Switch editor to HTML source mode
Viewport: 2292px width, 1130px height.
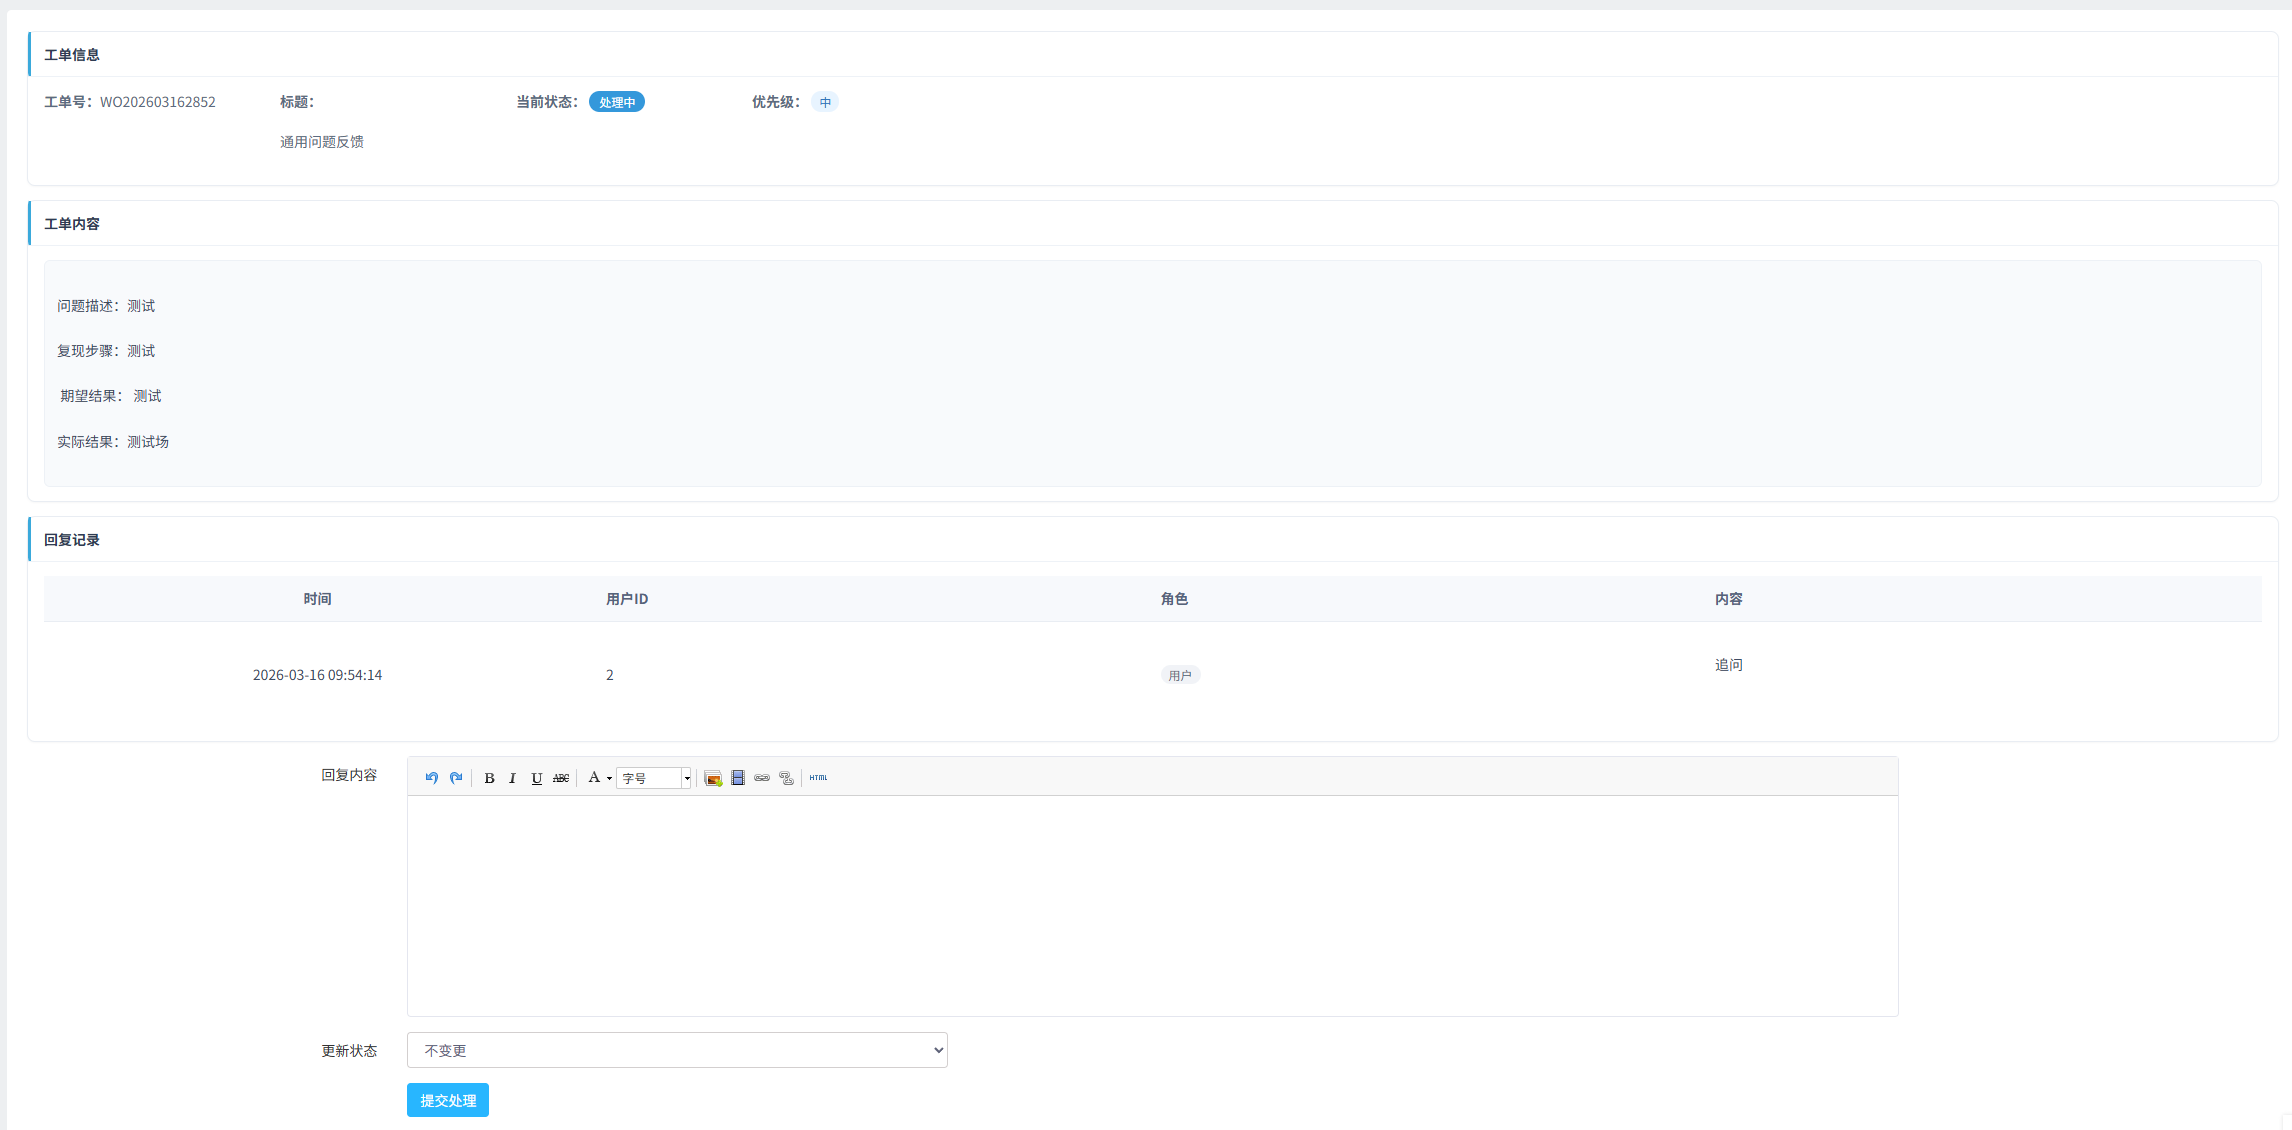pyautogui.click(x=818, y=778)
